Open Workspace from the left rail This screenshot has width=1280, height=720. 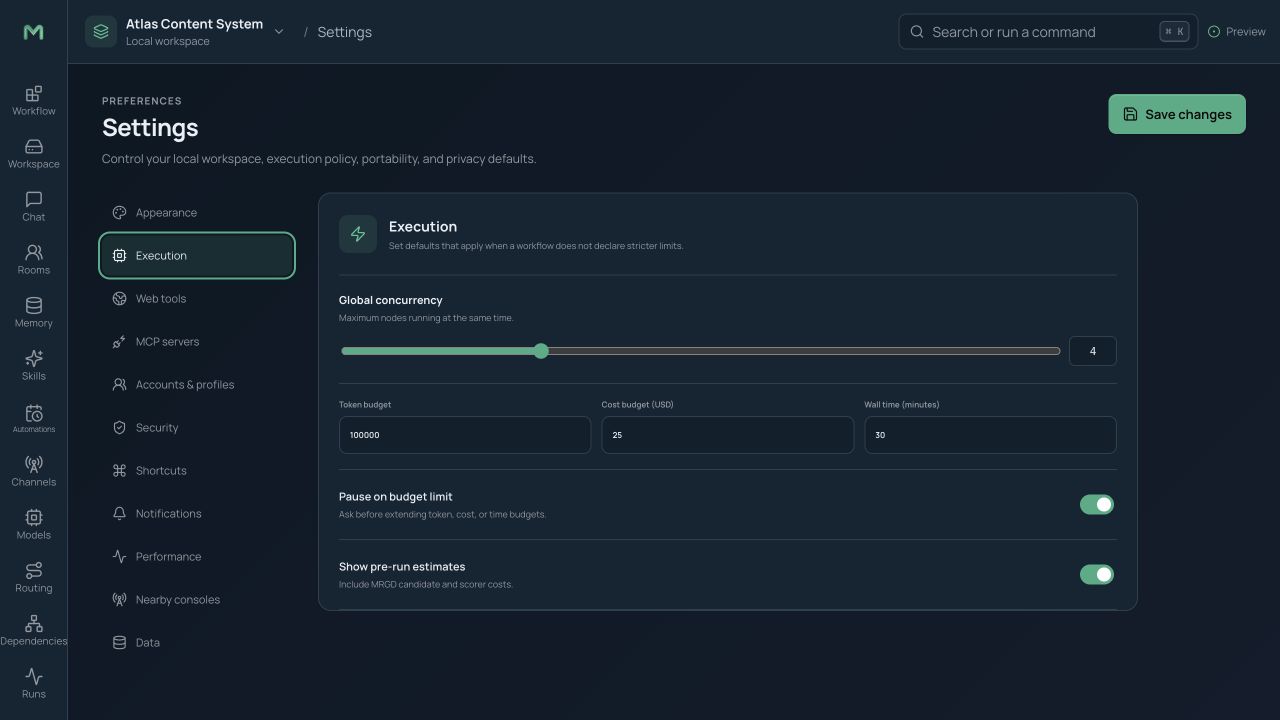(33, 154)
